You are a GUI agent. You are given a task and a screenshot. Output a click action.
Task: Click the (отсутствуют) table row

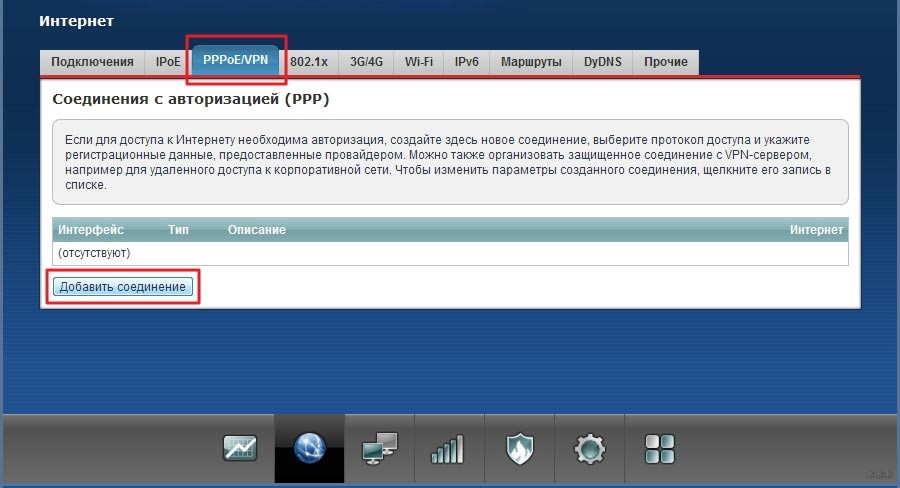[x=450, y=253]
